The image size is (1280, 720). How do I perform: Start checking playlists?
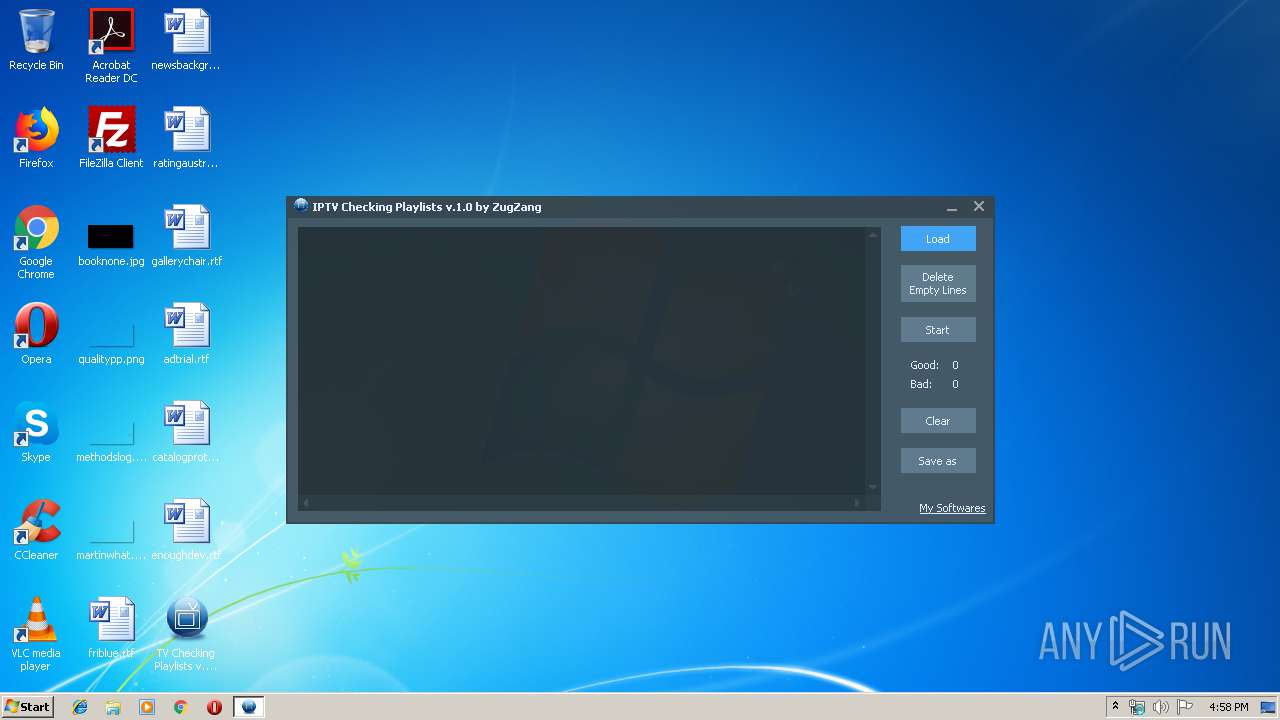pyautogui.click(x=937, y=330)
